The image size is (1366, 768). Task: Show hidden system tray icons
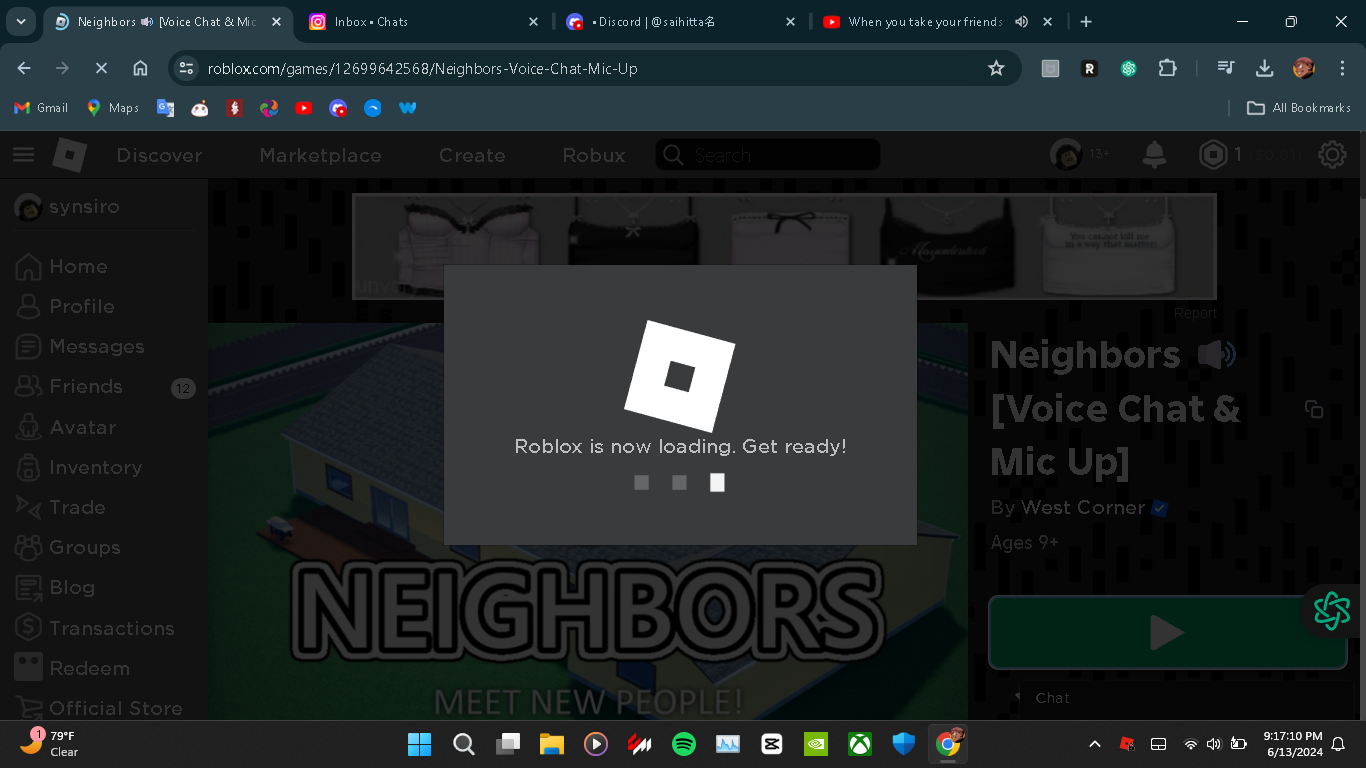1094,744
